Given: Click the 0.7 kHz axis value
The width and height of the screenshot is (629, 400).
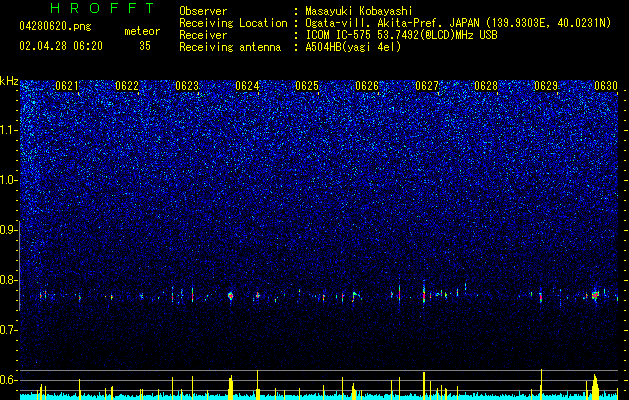Looking at the screenshot, I should 9,330.
